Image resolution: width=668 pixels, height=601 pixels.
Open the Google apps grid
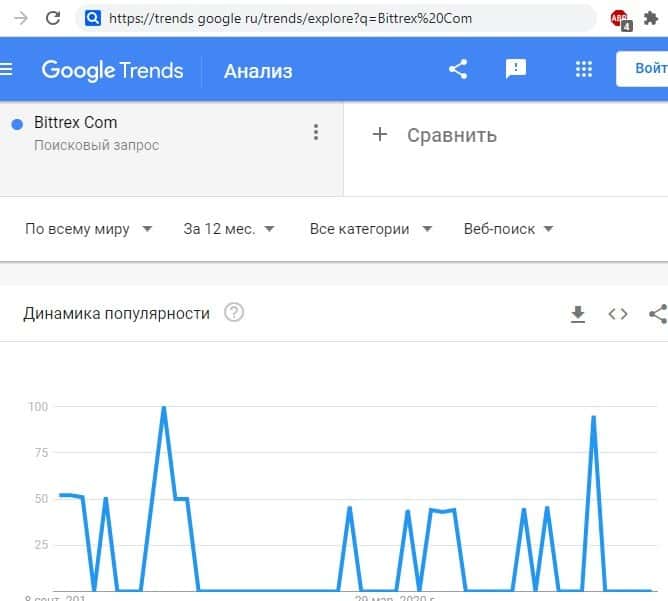[584, 69]
